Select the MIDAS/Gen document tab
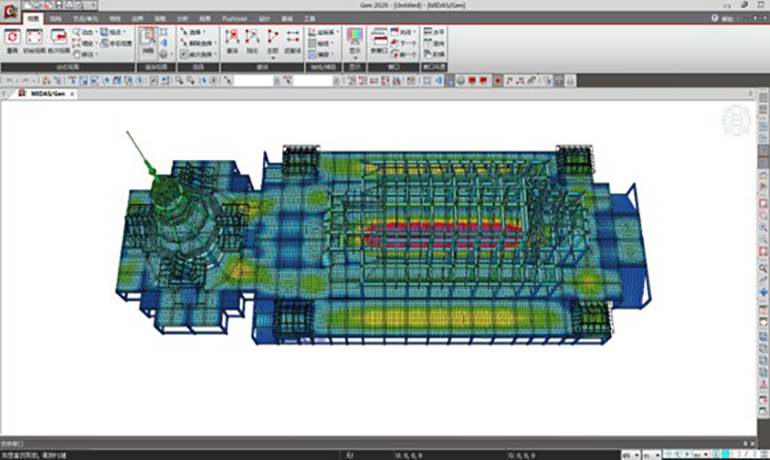This screenshot has height=460, width=770. coord(45,93)
